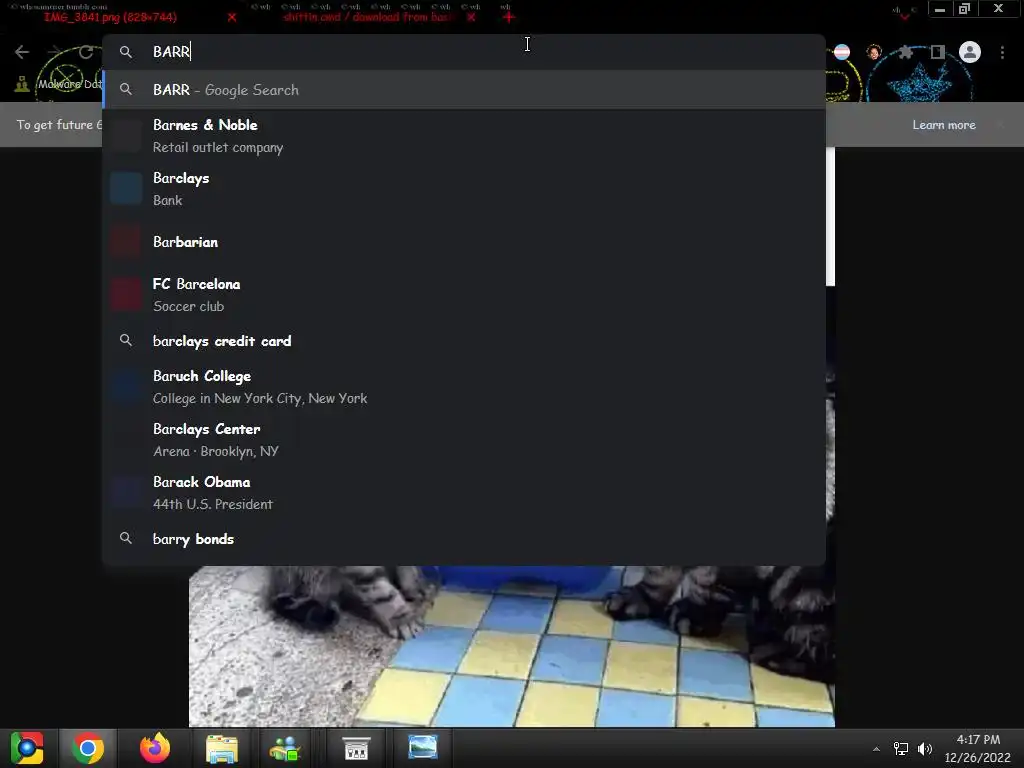Select the Barbarian suggestion
The image size is (1024, 768).
pos(464,242)
